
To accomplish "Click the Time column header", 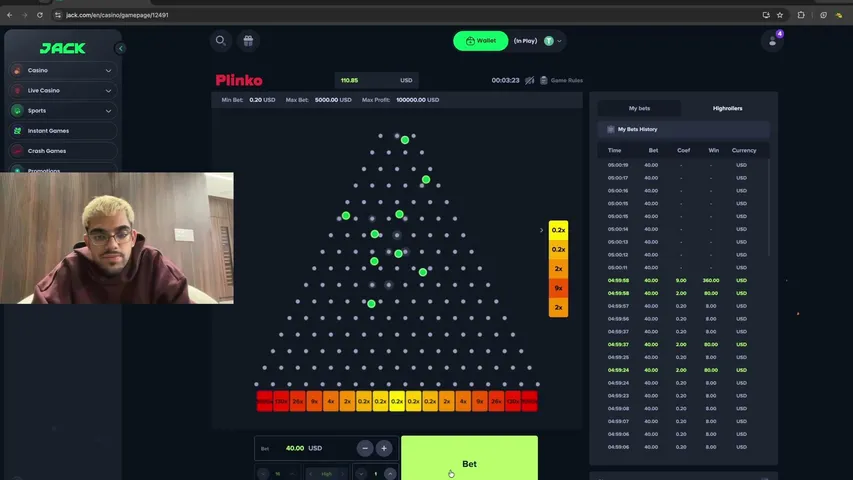I will [x=614, y=150].
